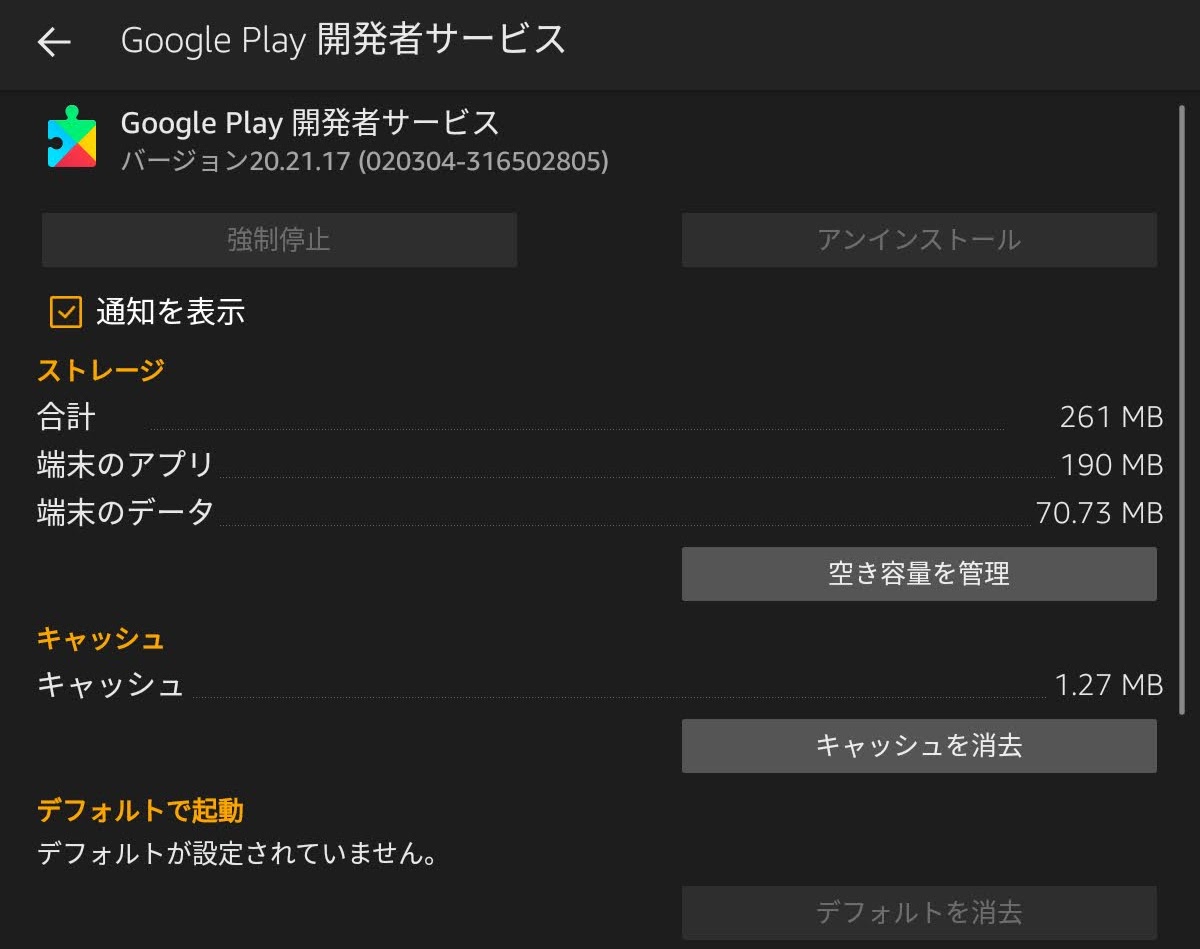
Task: Click the app name beside the puzzle icon
Action: (310, 123)
